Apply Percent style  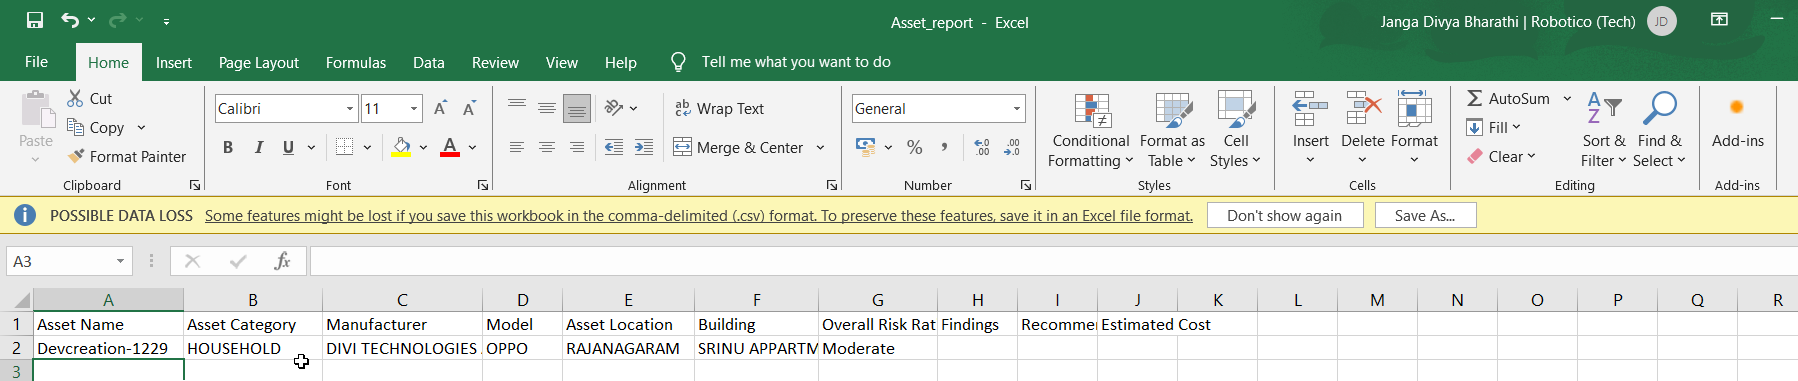(x=914, y=147)
